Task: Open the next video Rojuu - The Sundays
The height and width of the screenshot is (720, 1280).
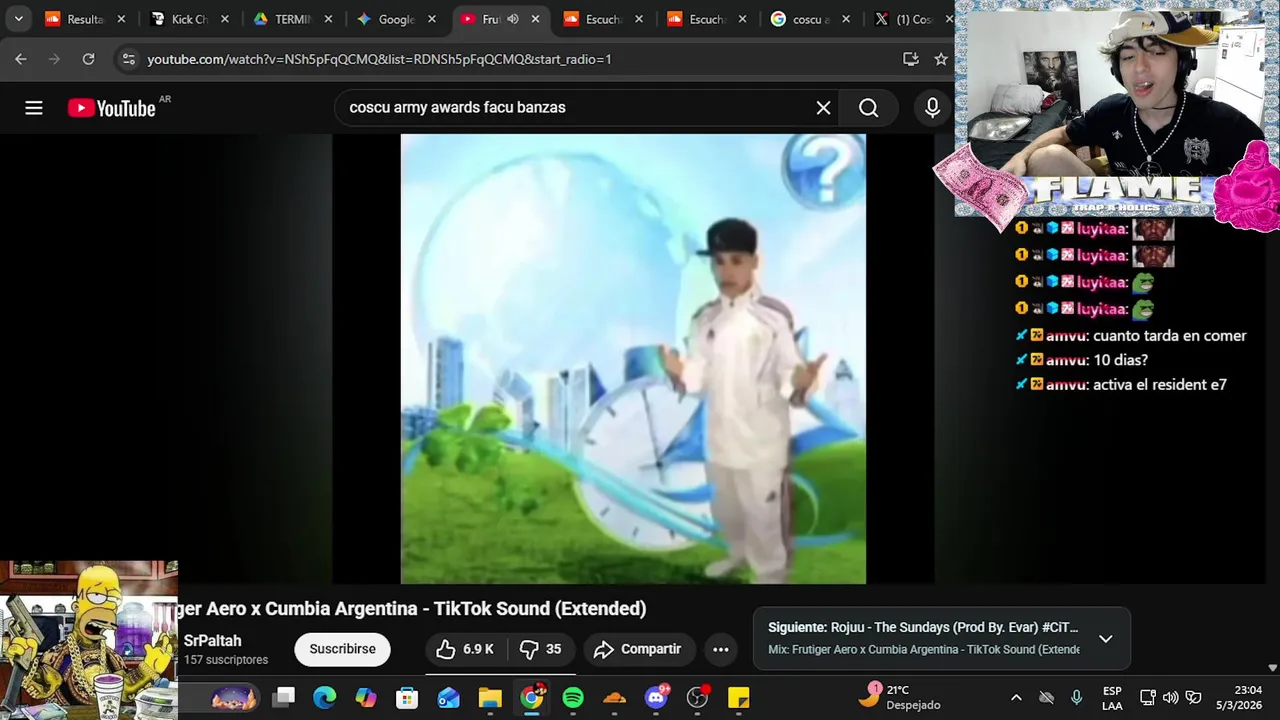Action: [923, 627]
